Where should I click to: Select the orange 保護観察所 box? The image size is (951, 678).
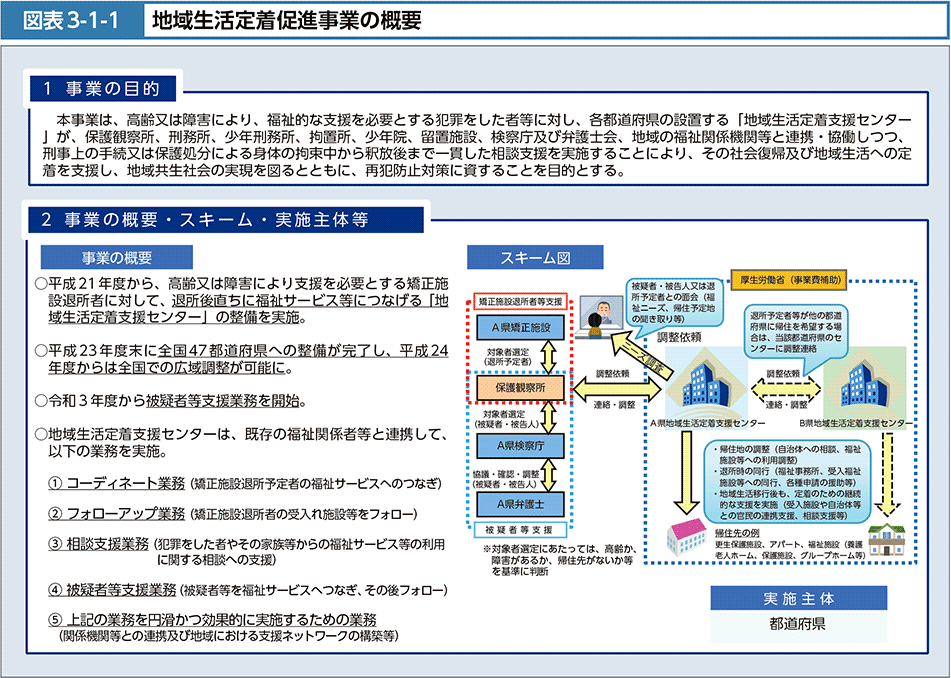pyautogui.click(x=519, y=386)
